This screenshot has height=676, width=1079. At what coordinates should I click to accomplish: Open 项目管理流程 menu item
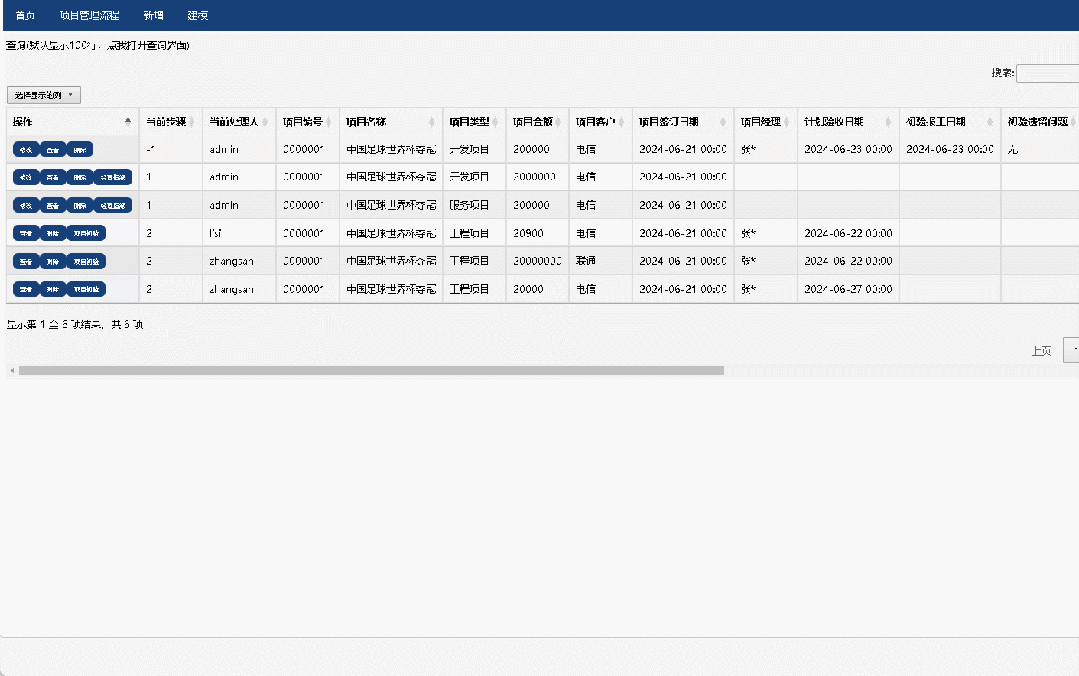tap(89, 15)
